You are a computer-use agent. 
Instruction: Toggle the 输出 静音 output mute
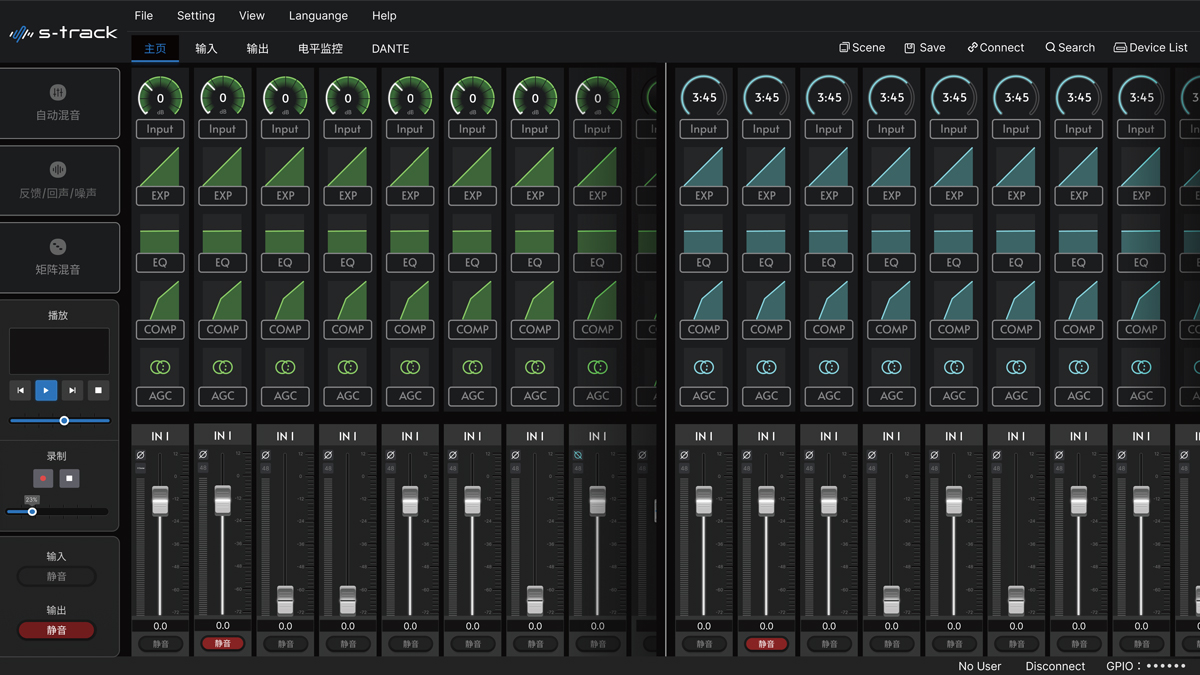(57, 630)
